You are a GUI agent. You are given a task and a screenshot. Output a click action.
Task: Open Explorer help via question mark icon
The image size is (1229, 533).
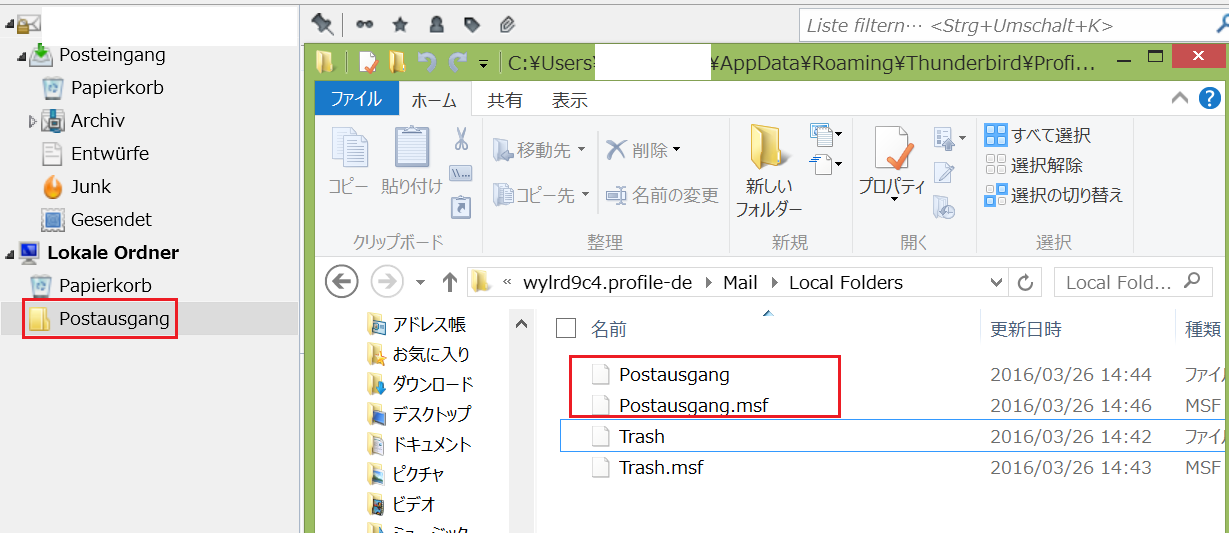point(1210,99)
